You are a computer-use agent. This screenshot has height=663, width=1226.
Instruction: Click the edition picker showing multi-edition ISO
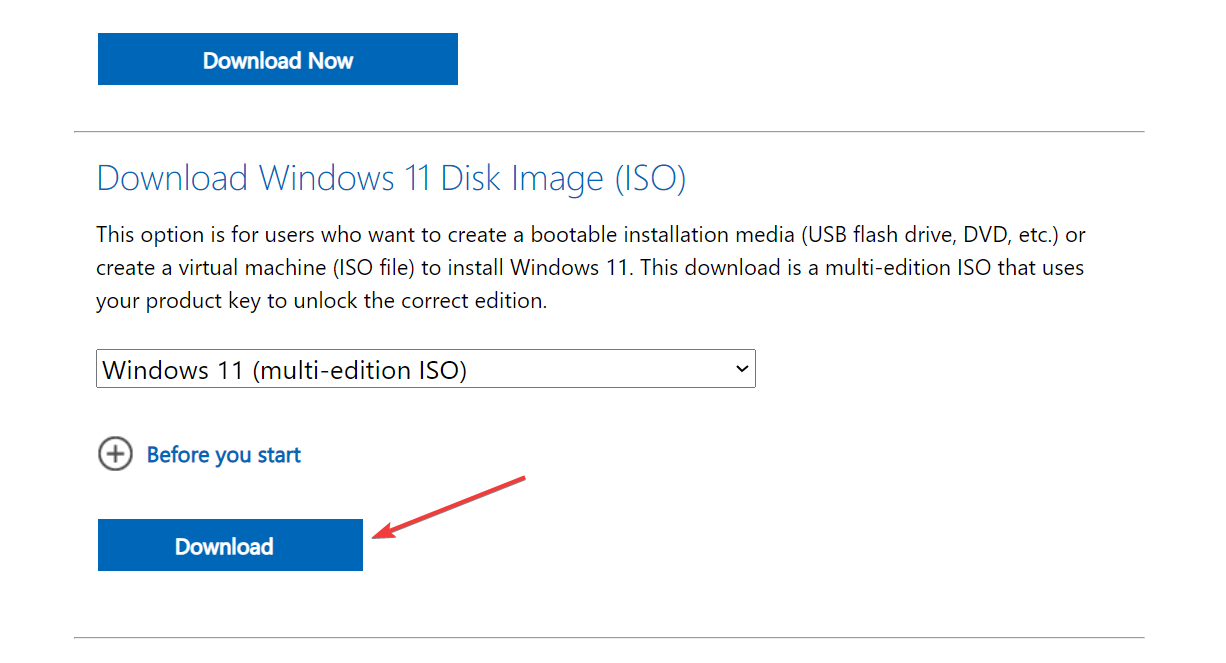click(x=425, y=369)
